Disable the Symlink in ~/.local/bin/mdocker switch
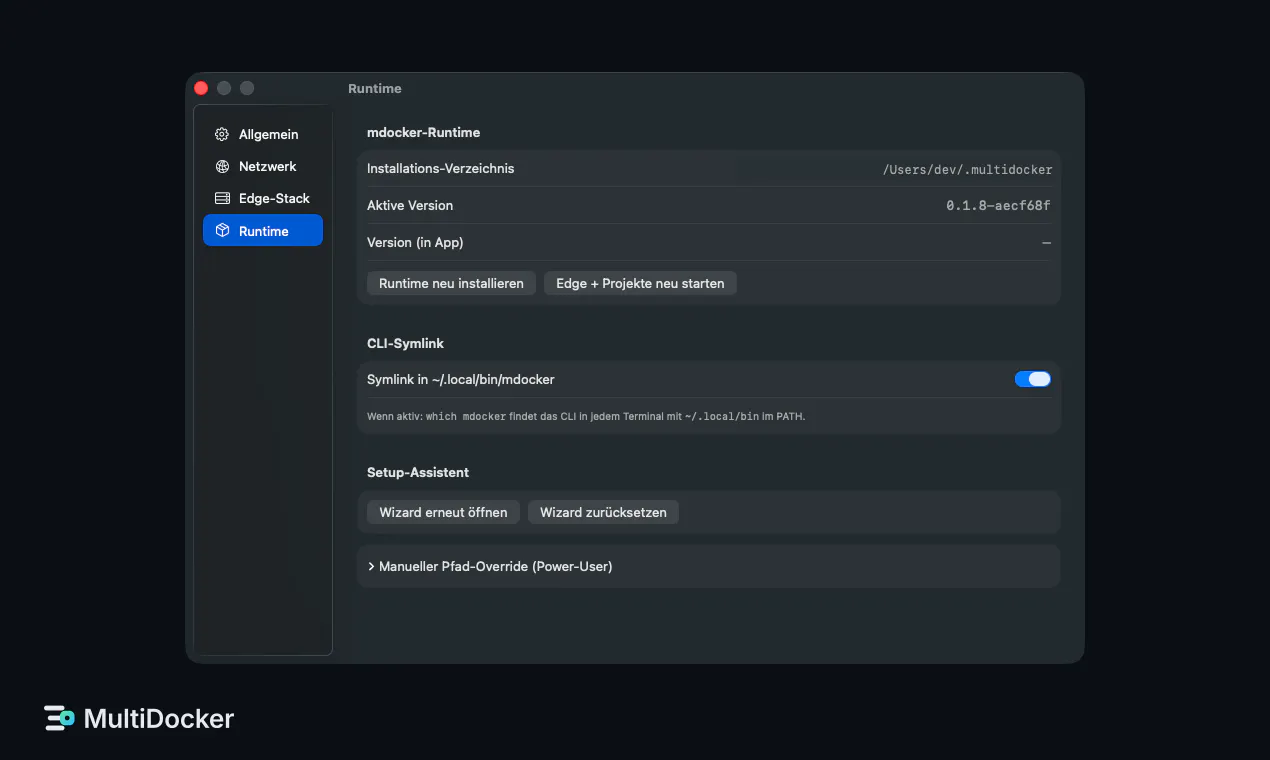This screenshot has width=1270, height=760. [x=1032, y=379]
